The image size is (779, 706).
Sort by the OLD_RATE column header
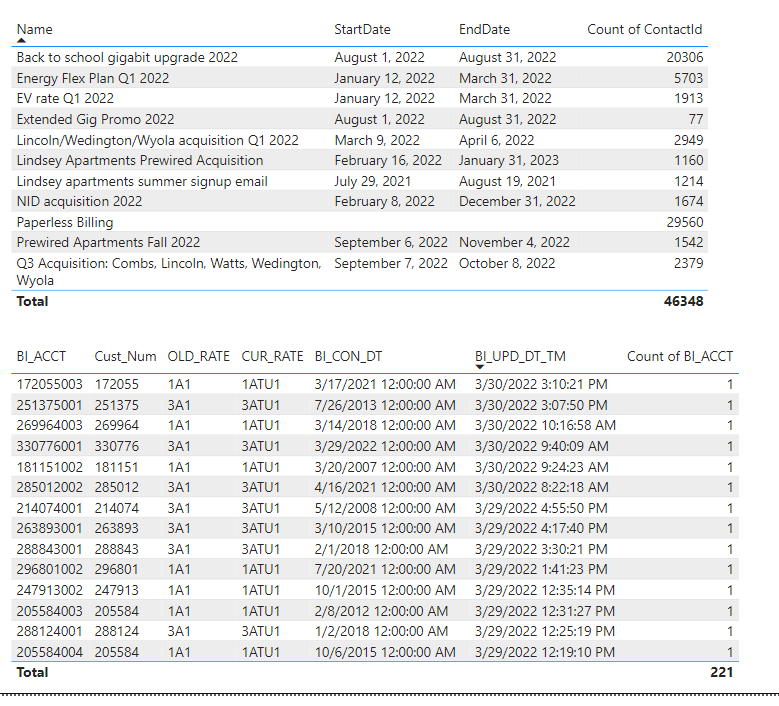[199, 357]
